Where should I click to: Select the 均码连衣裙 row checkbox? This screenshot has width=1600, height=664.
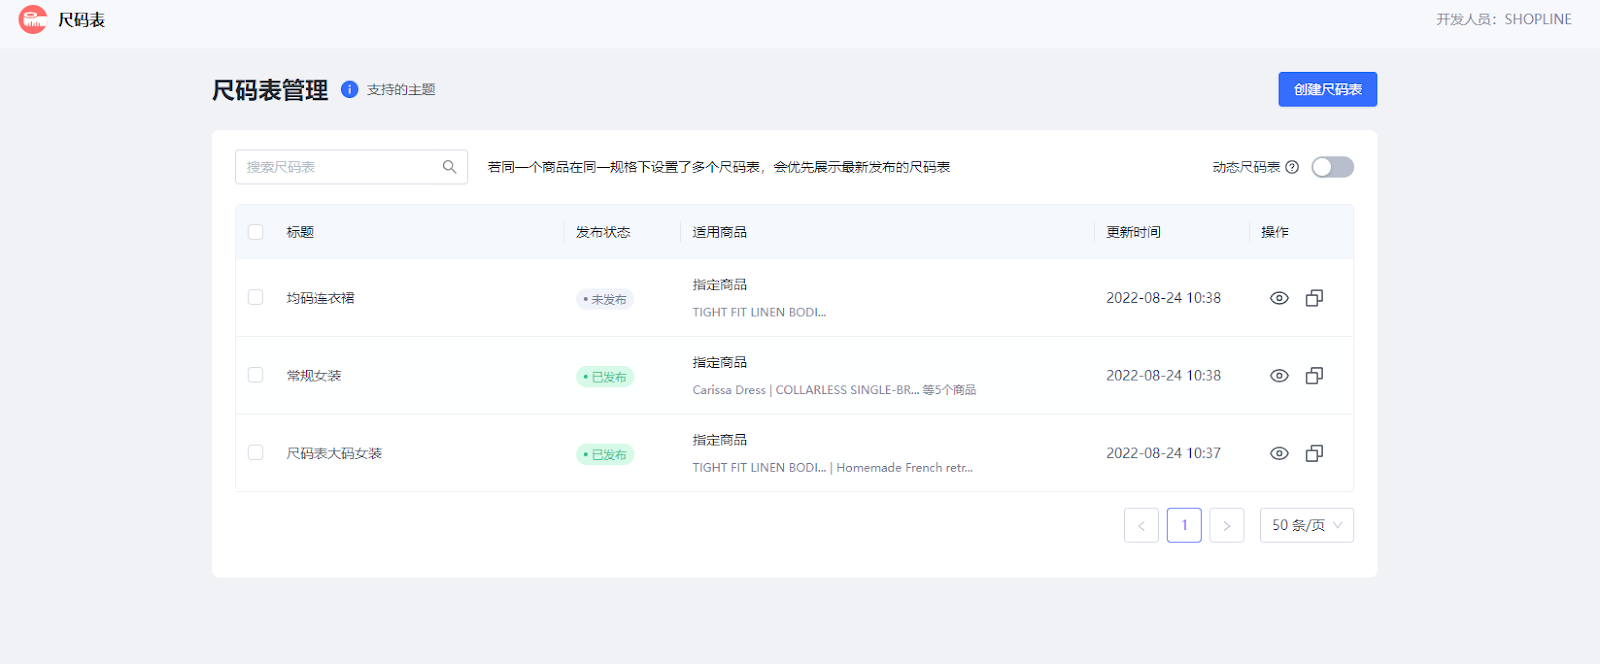(x=256, y=298)
